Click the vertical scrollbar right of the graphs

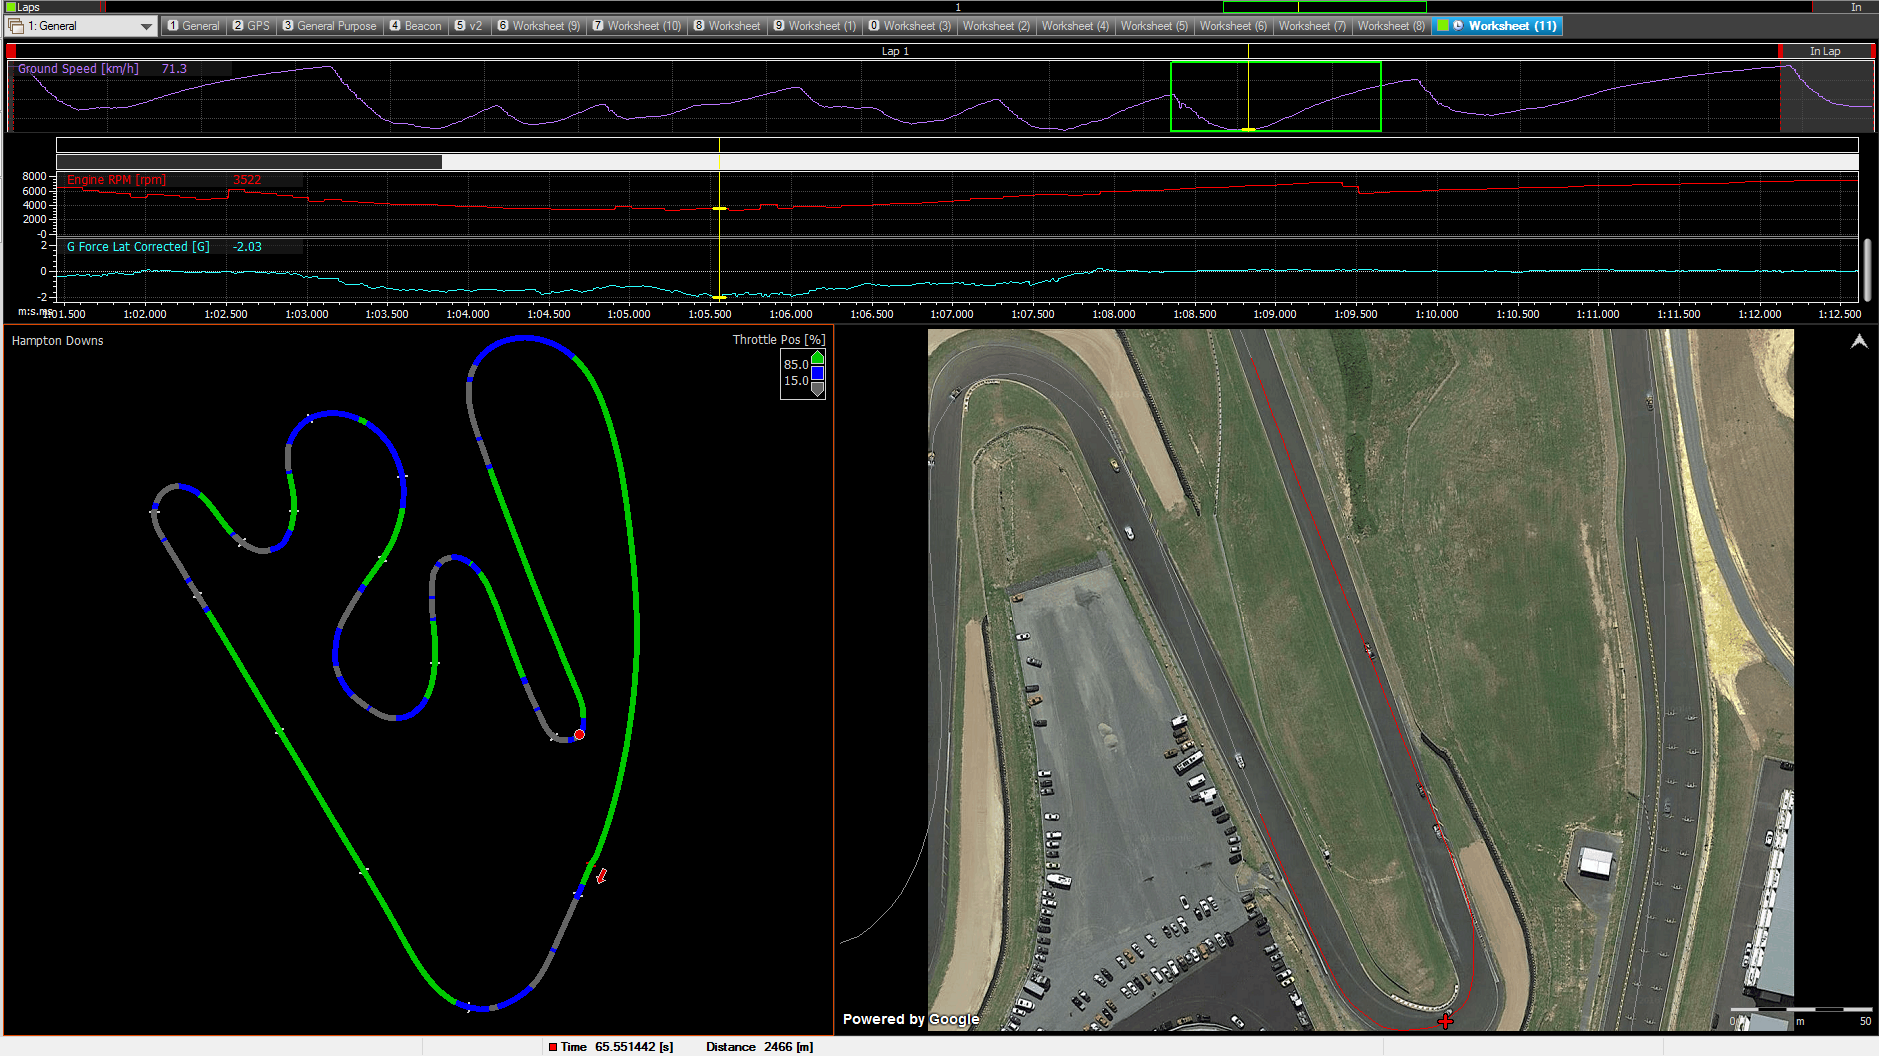pyautogui.click(x=1866, y=269)
